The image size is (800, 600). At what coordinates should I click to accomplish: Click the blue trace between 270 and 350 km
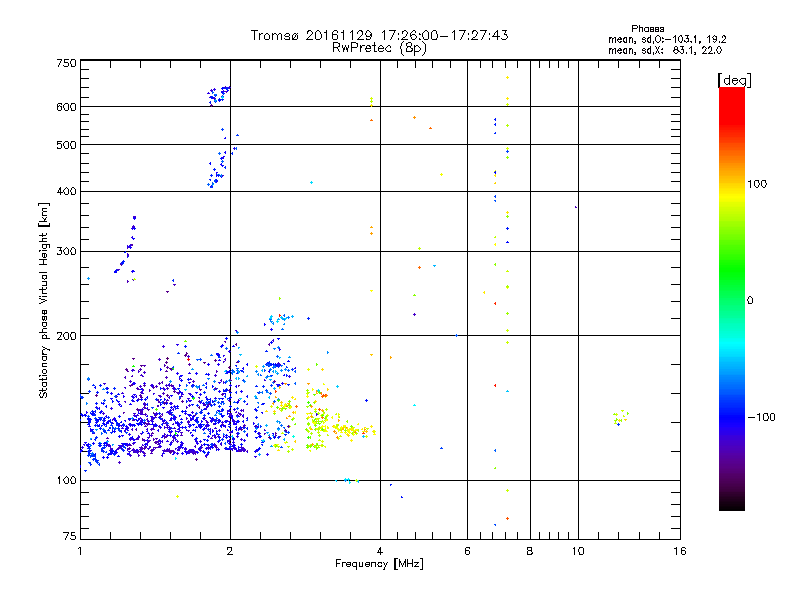[126, 245]
